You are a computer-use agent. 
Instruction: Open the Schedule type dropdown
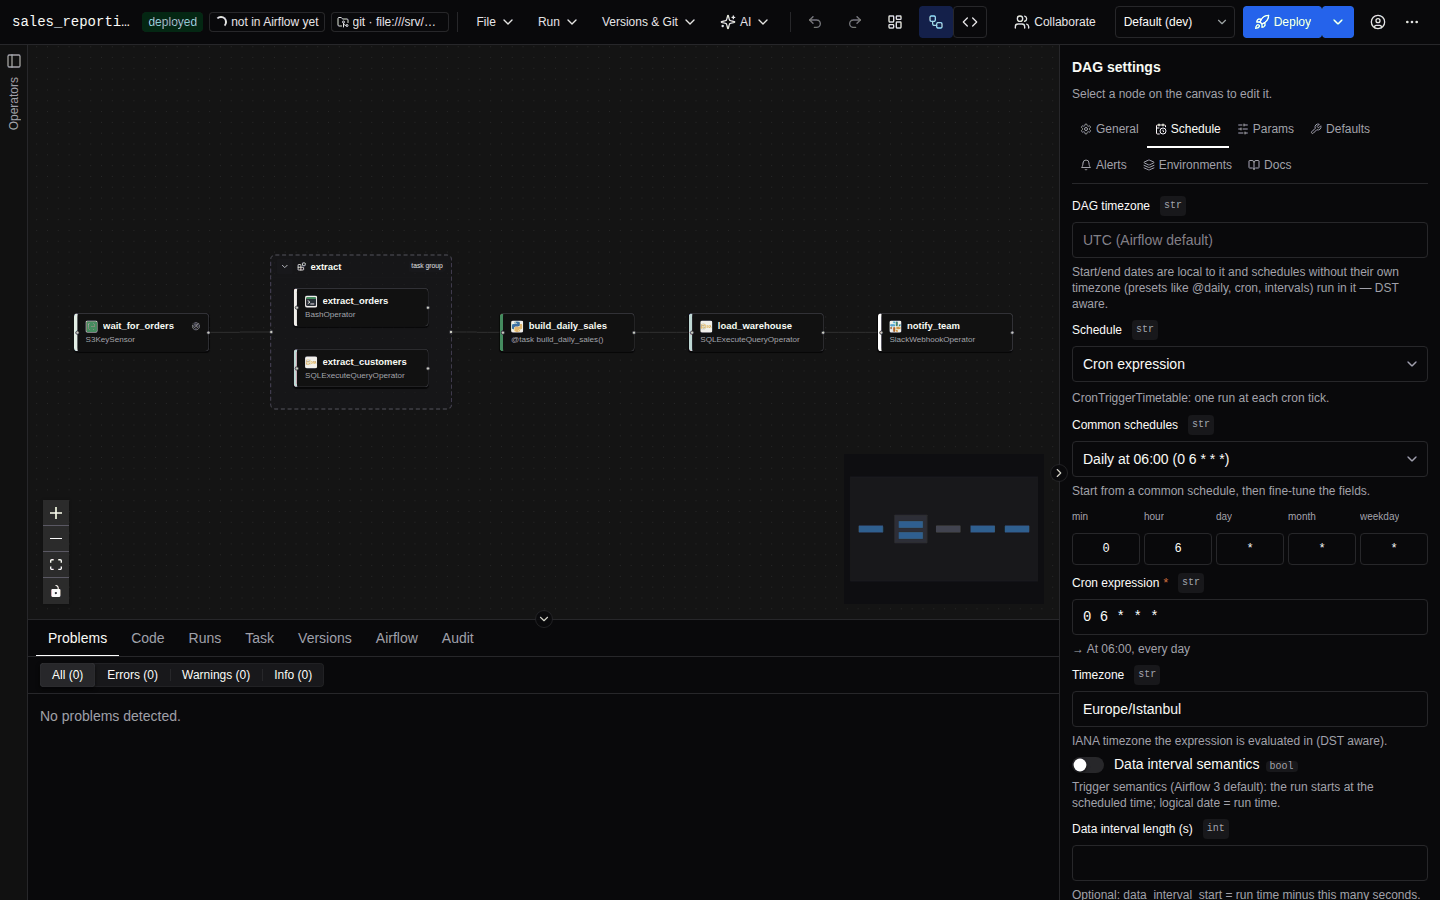coord(1250,364)
